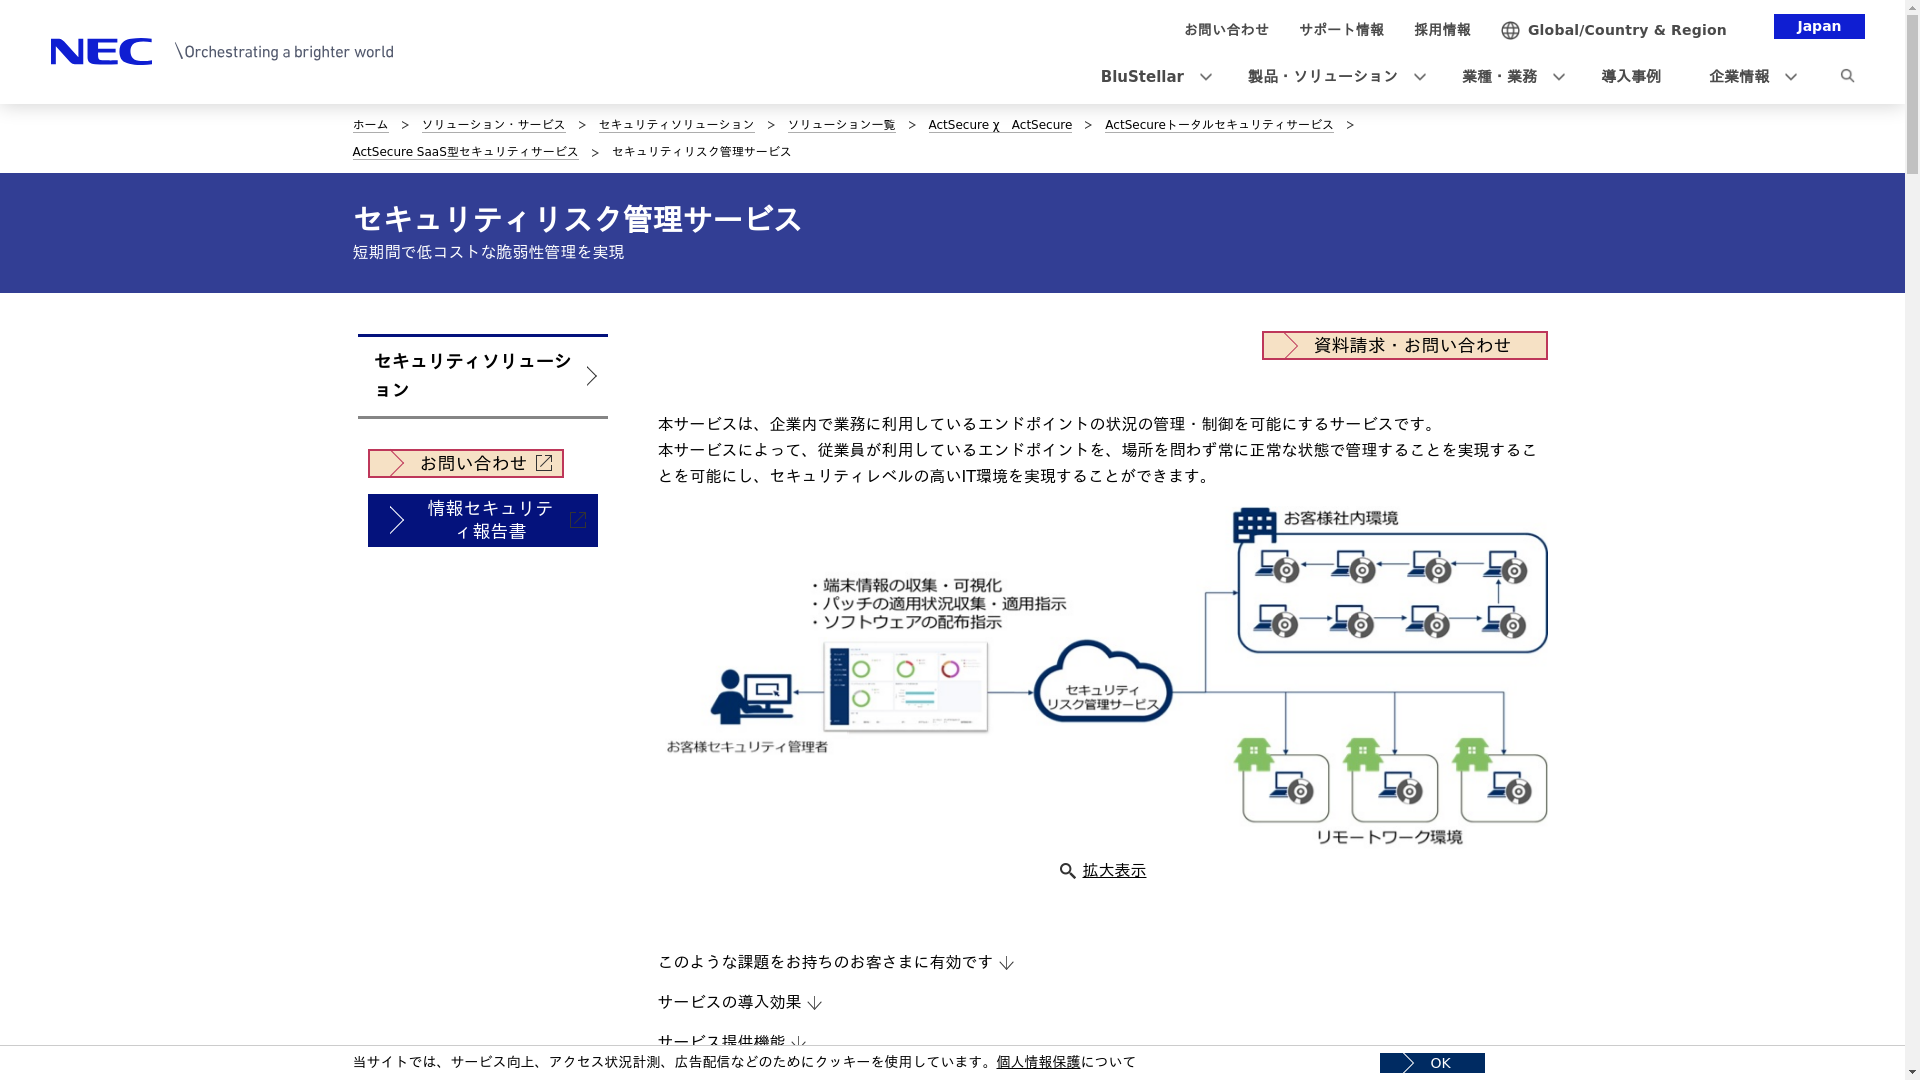
Task: Open the 企業情報 dropdown menu
Action: [x=1790, y=77]
